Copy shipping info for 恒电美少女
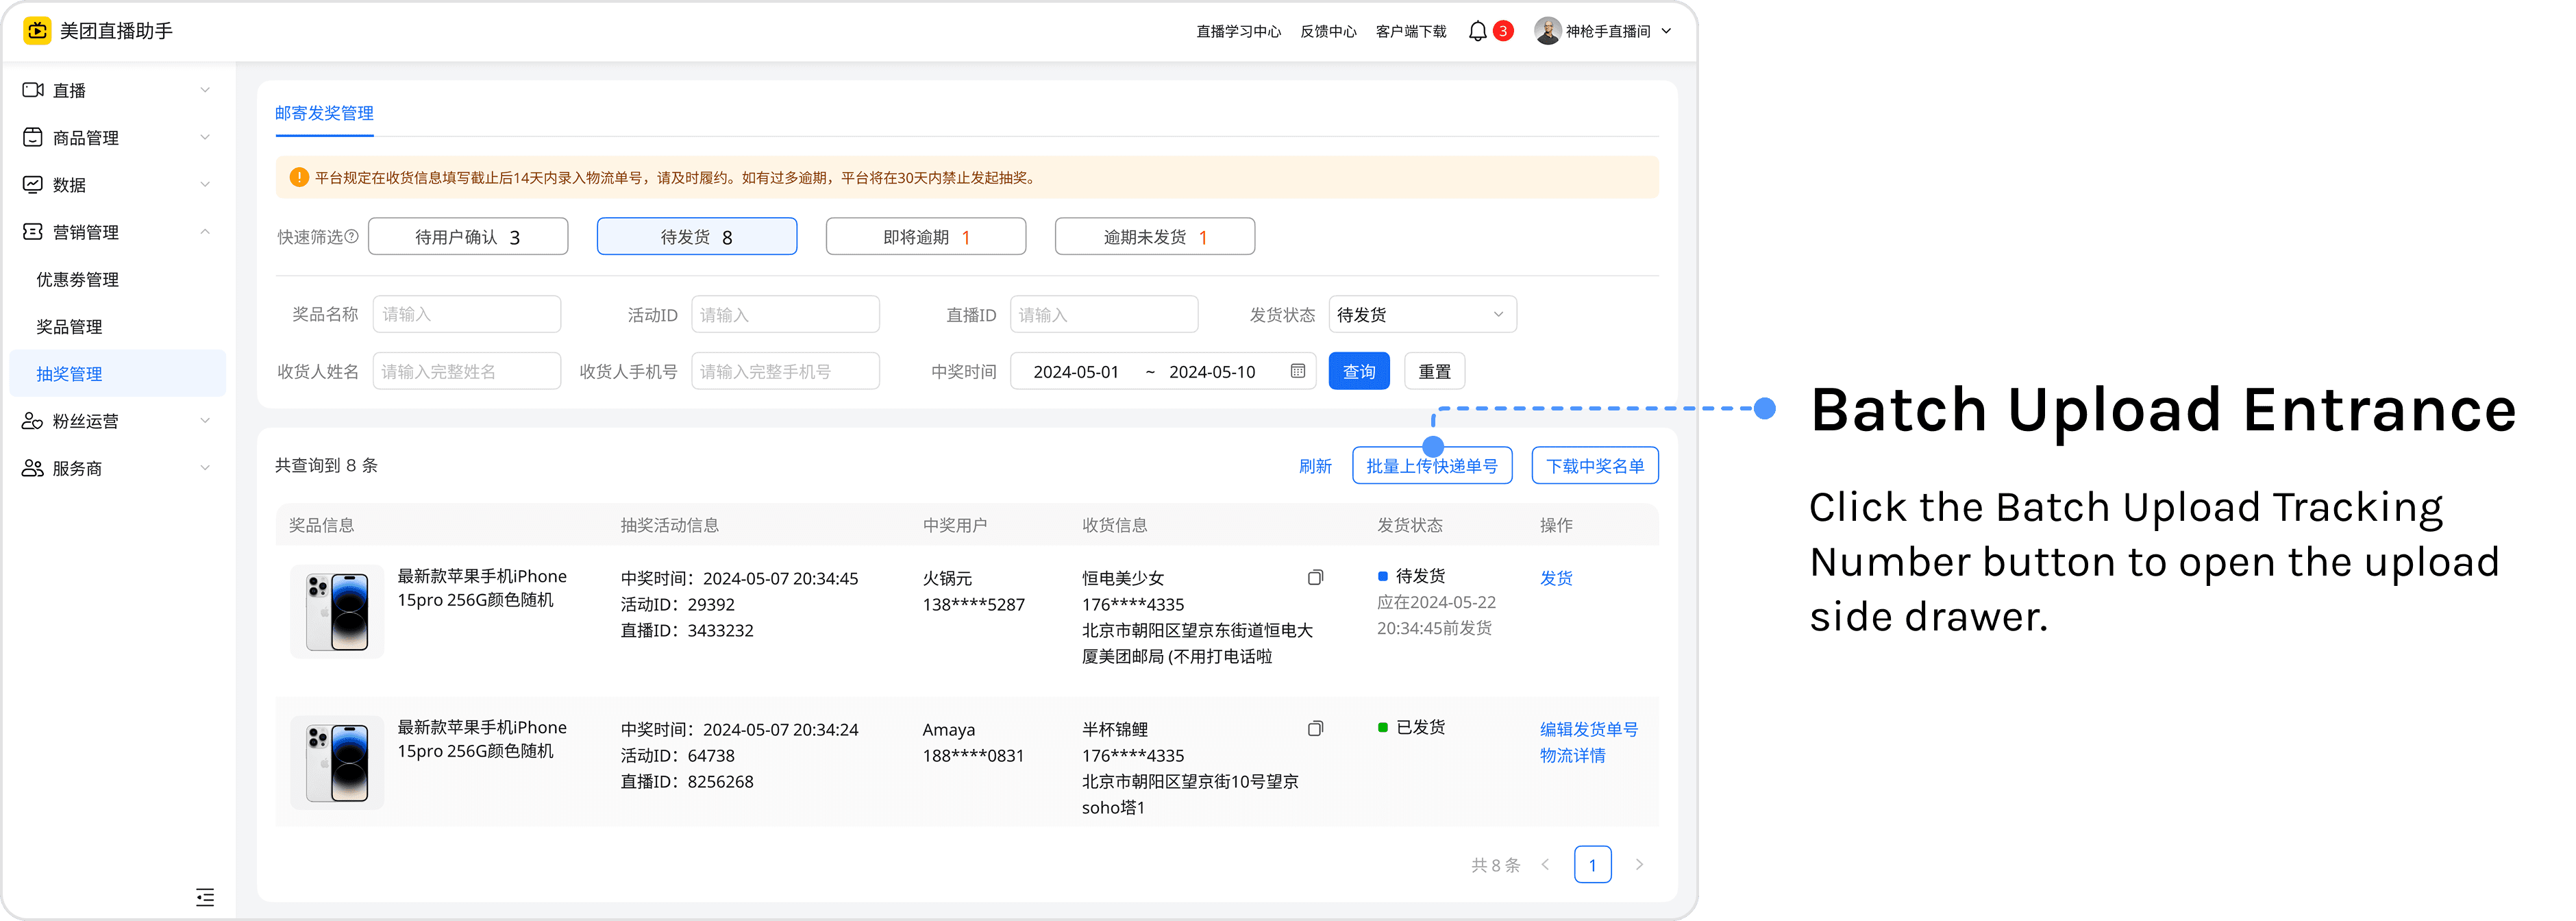2576x921 pixels. (x=1315, y=577)
